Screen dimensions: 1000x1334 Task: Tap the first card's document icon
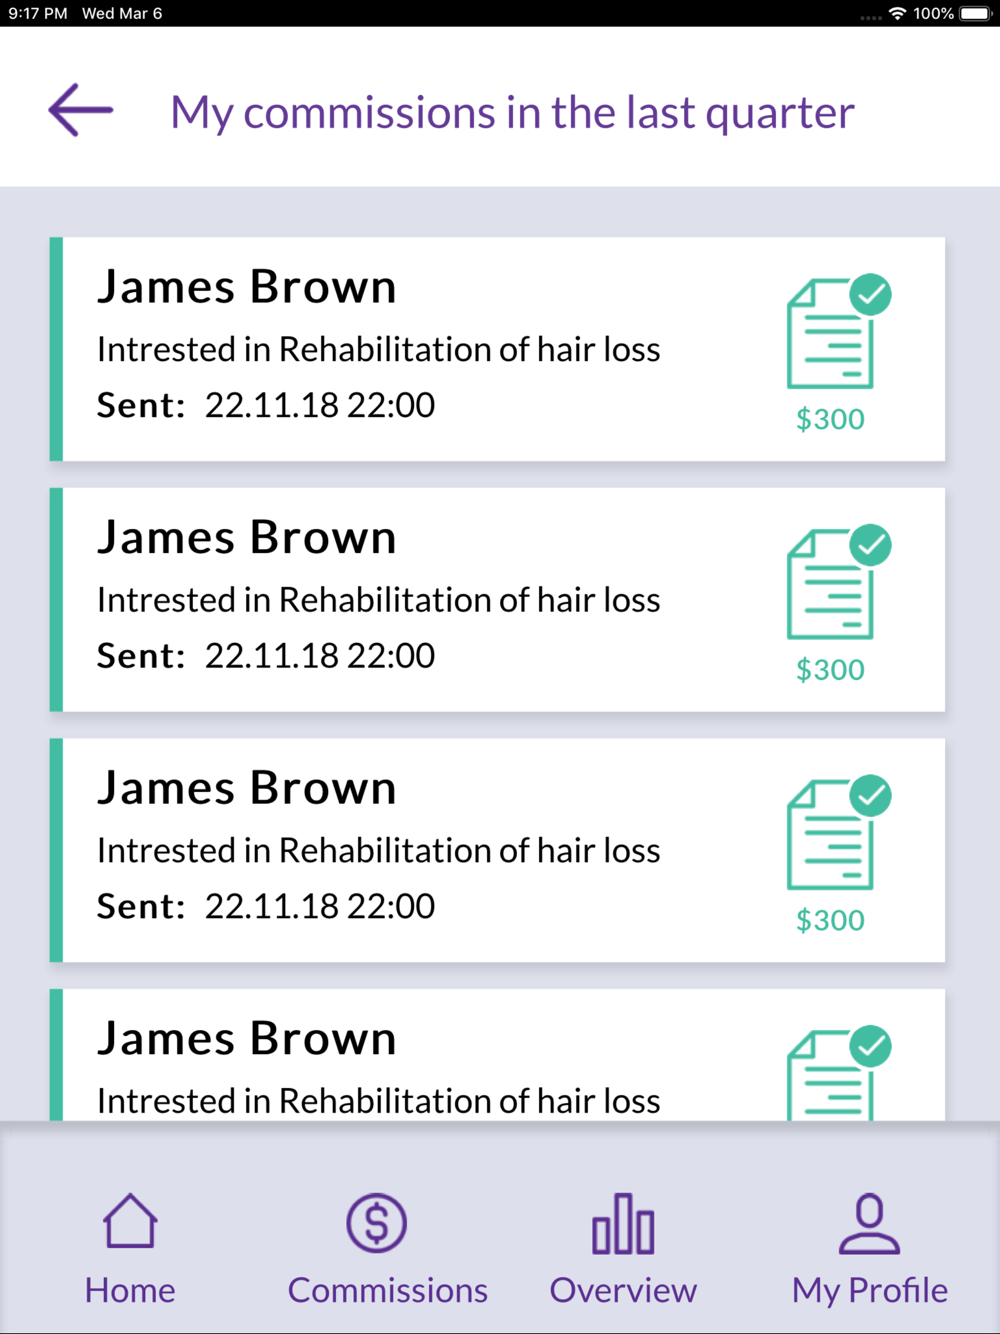830,334
